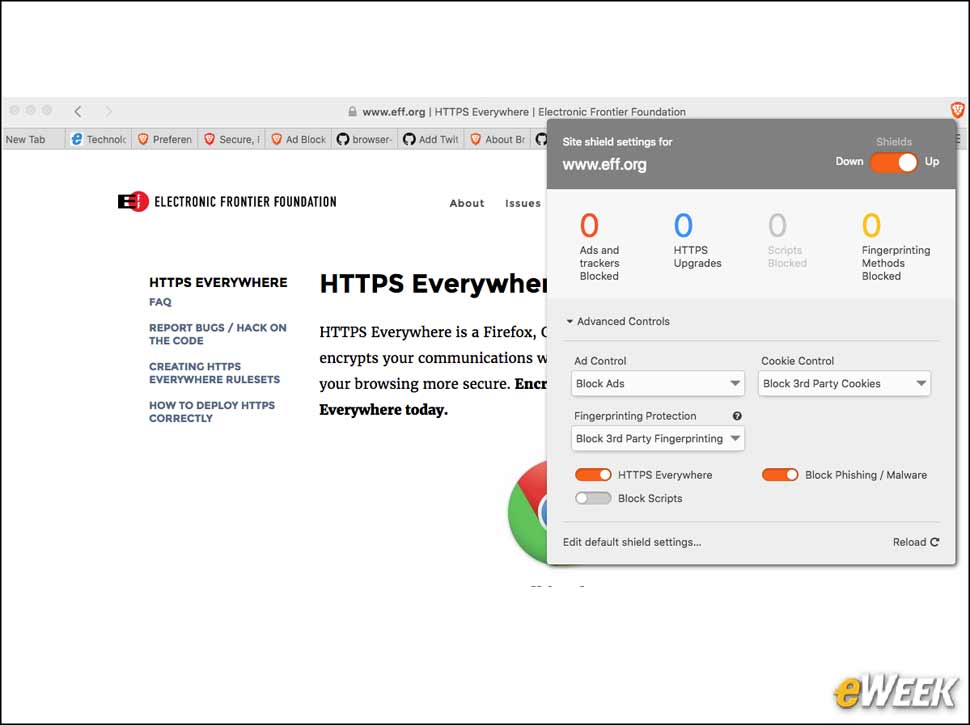
Task: Toggle Shields Down/Up switch
Action: (893, 162)
